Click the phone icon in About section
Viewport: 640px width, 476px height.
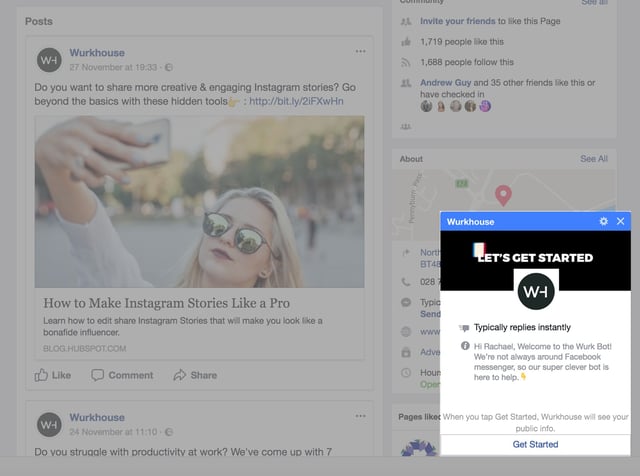406,282
